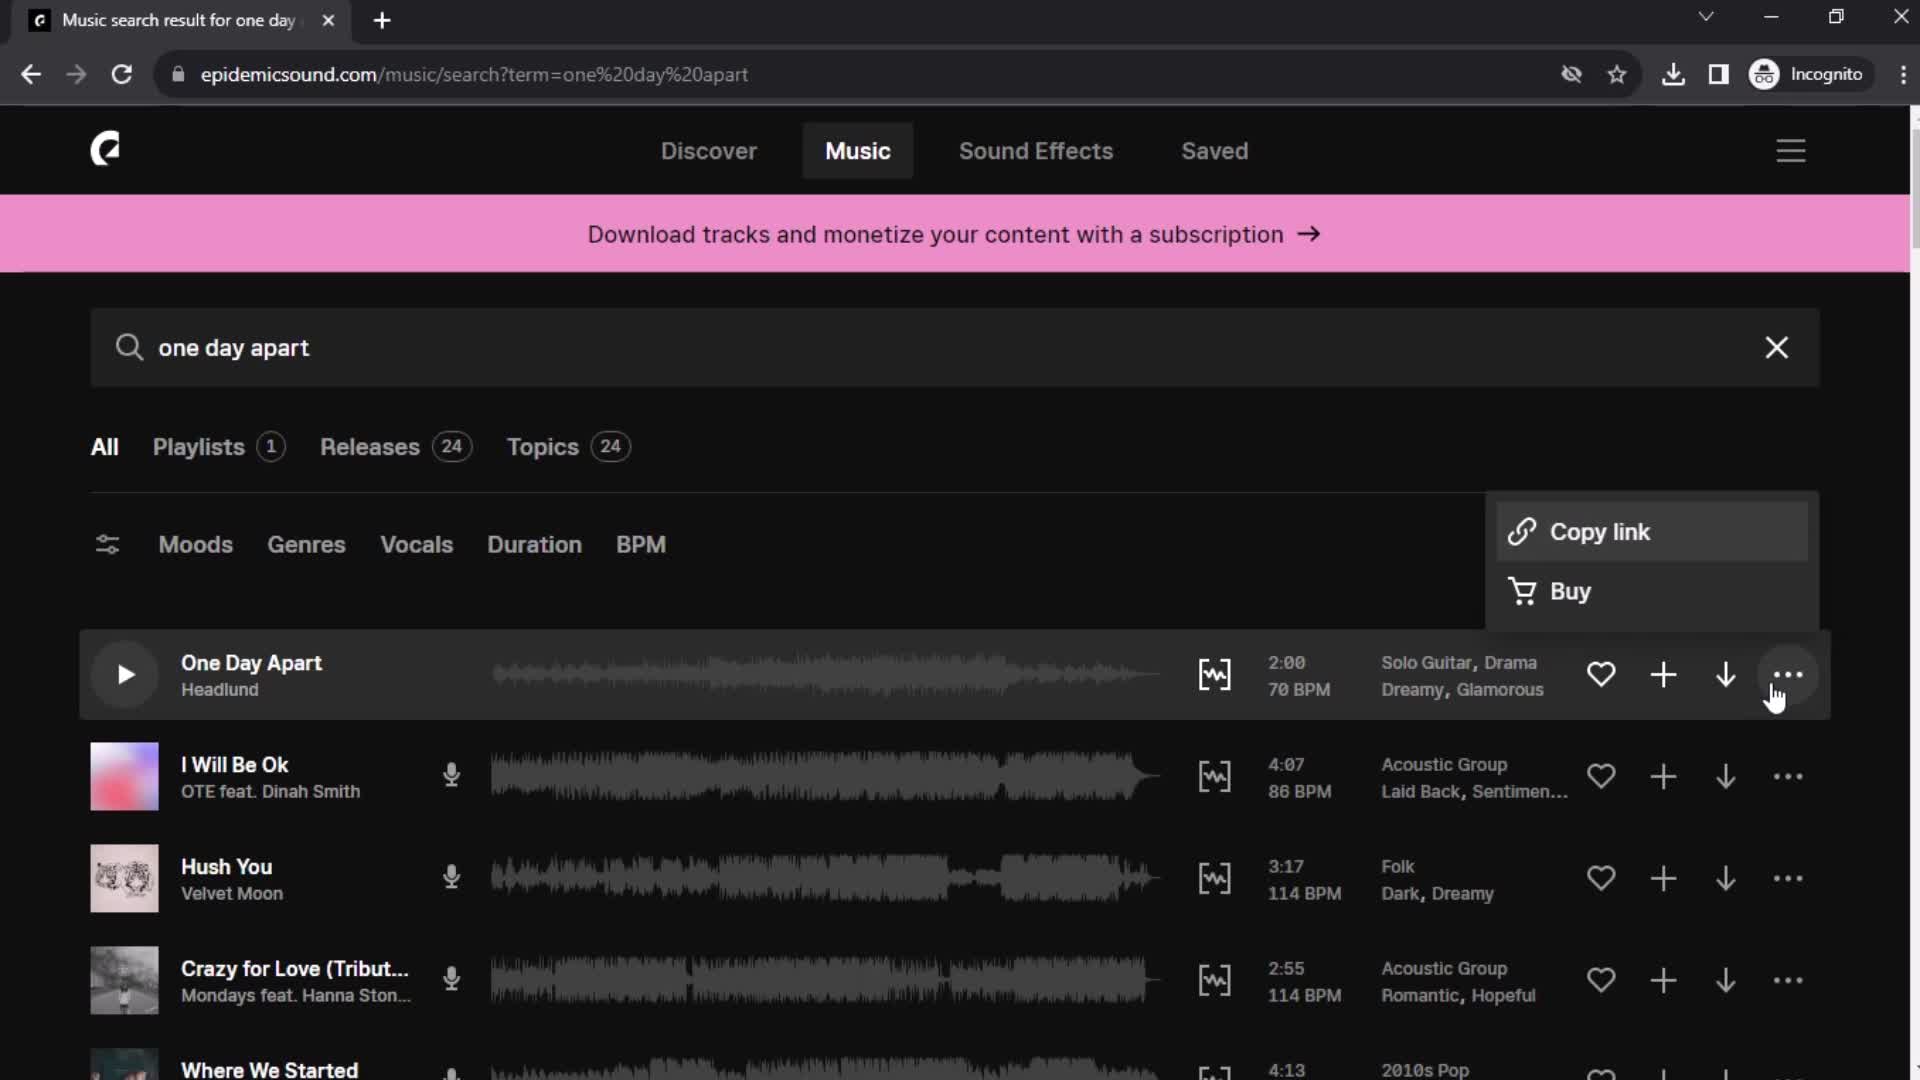
Task: Click the Buy menu option
Action: (x=1571, y=591)
